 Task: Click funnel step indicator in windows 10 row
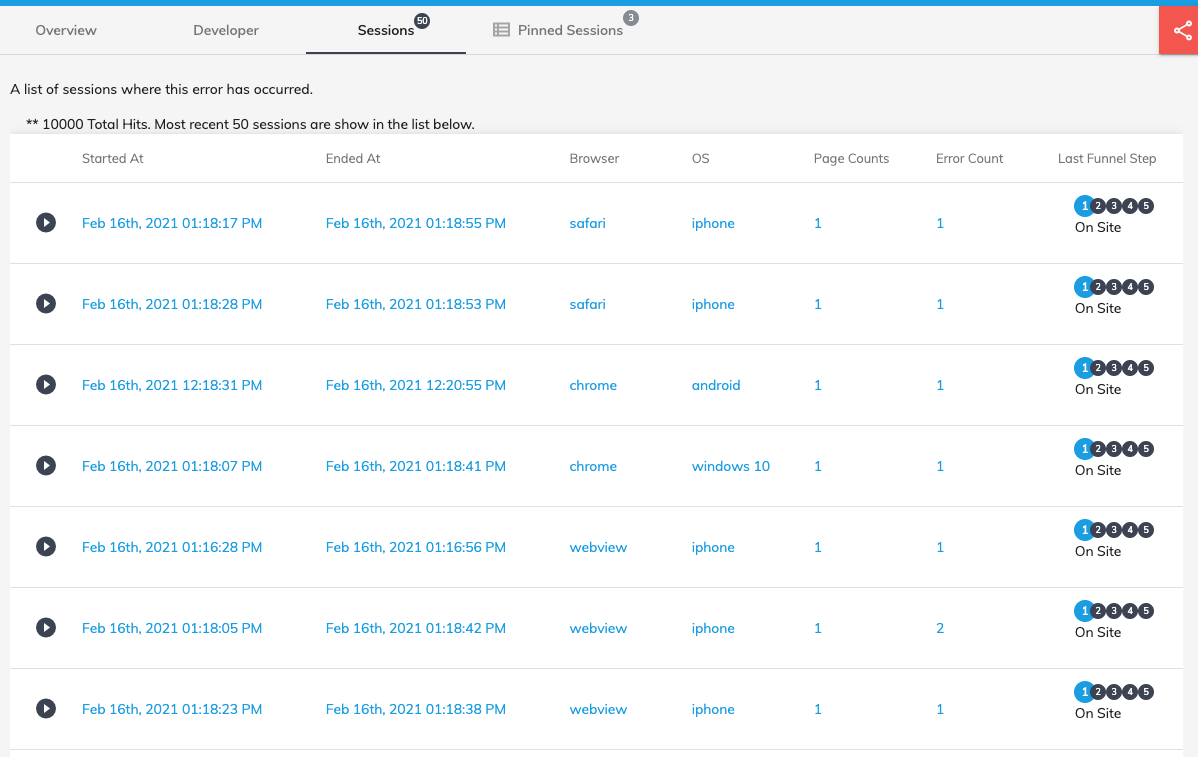(1114, 448)
